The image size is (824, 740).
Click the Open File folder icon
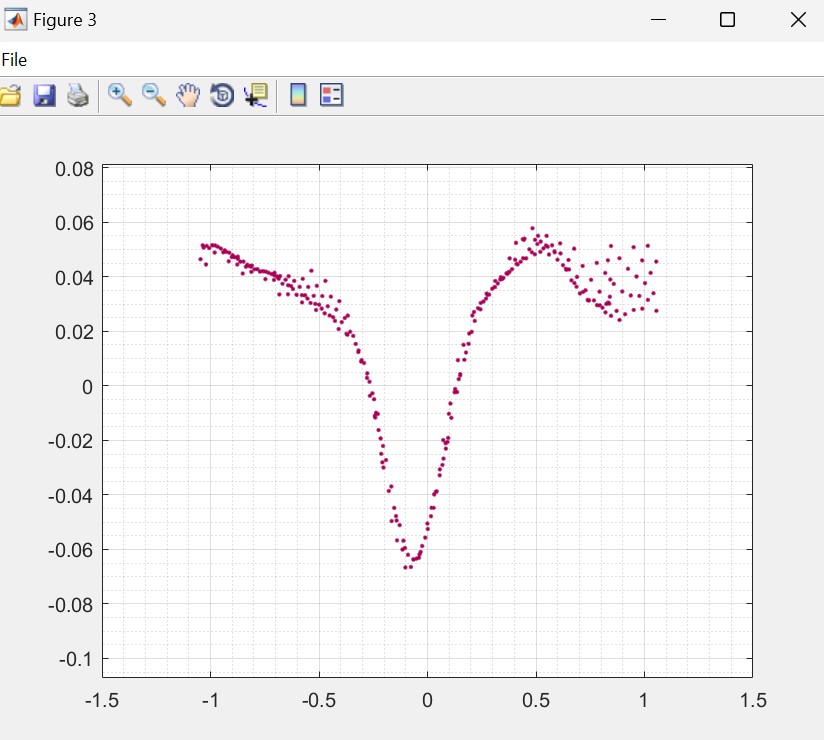(10, 96)
